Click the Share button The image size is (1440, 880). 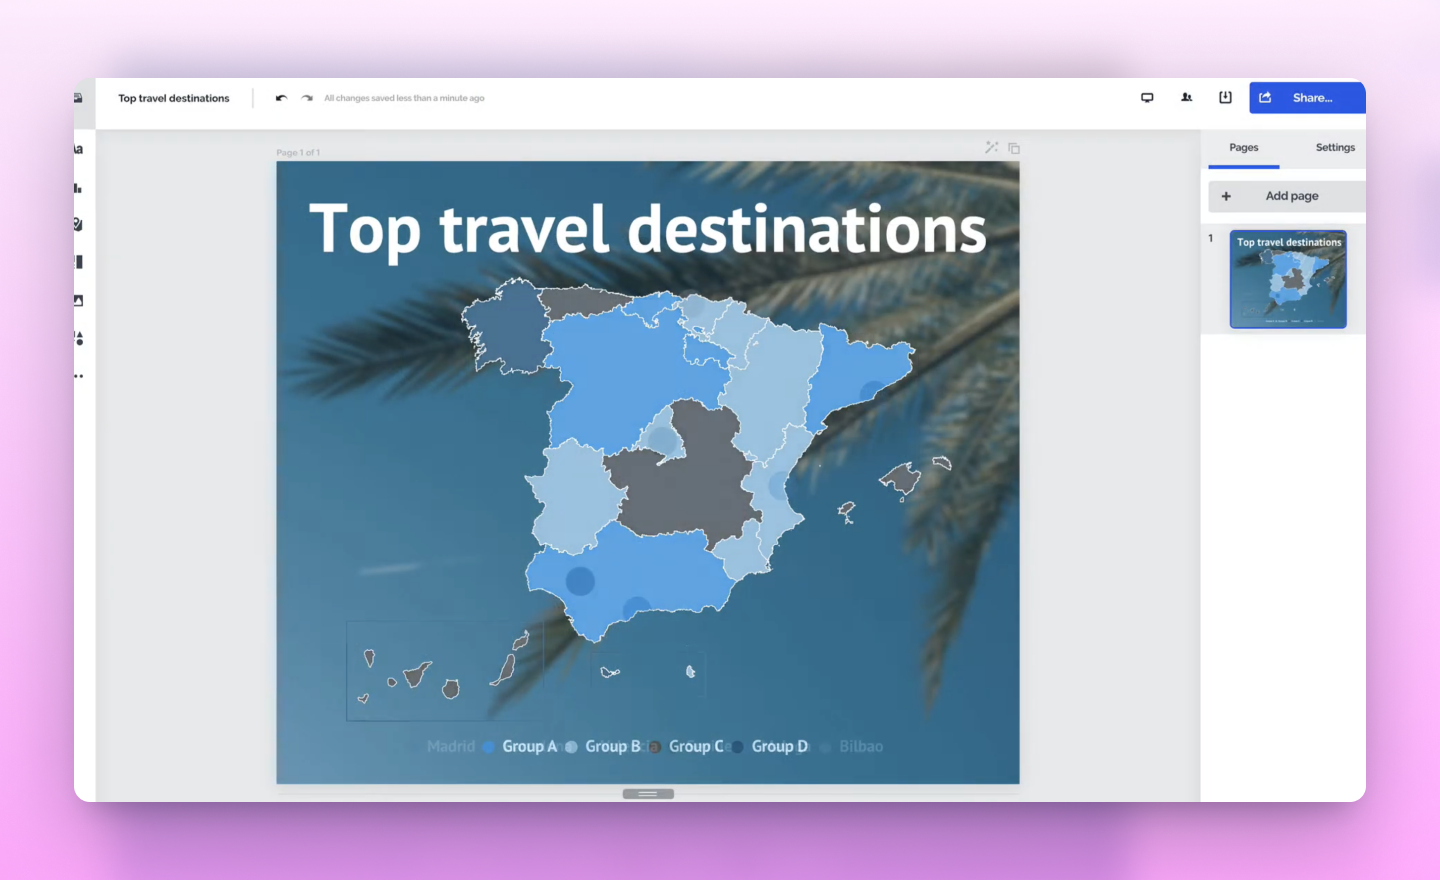tap(1307, 97)
